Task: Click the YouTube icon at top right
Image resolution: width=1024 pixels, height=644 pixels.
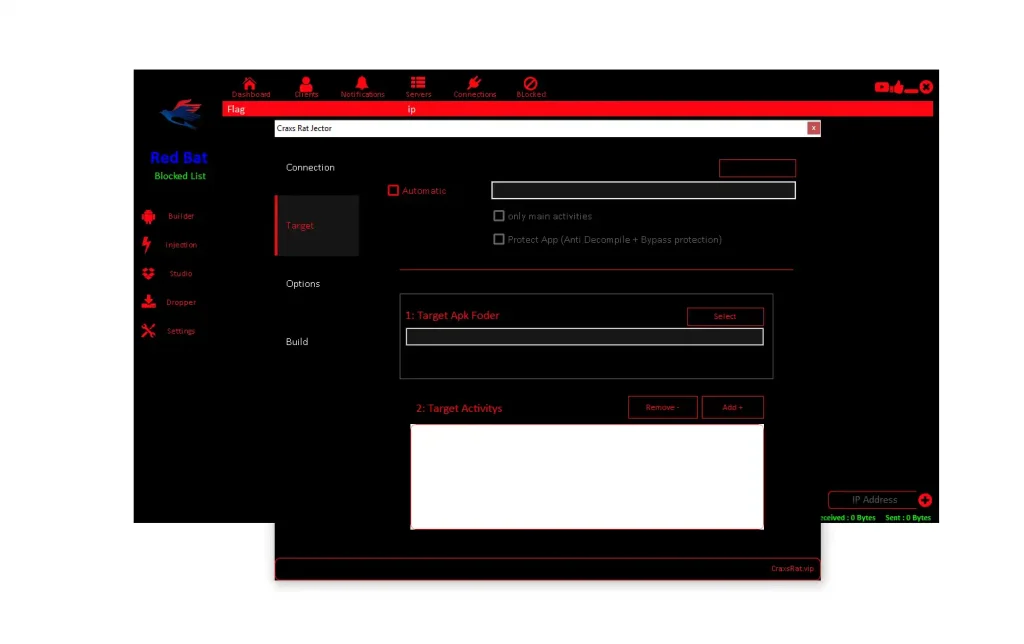Action: (x=882, y=88)
